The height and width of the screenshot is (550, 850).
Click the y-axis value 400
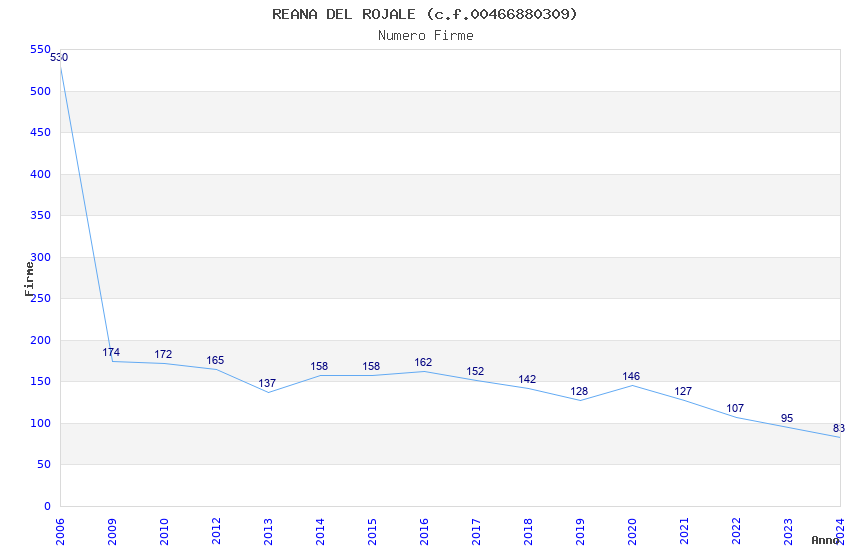[x=41, y=174]
